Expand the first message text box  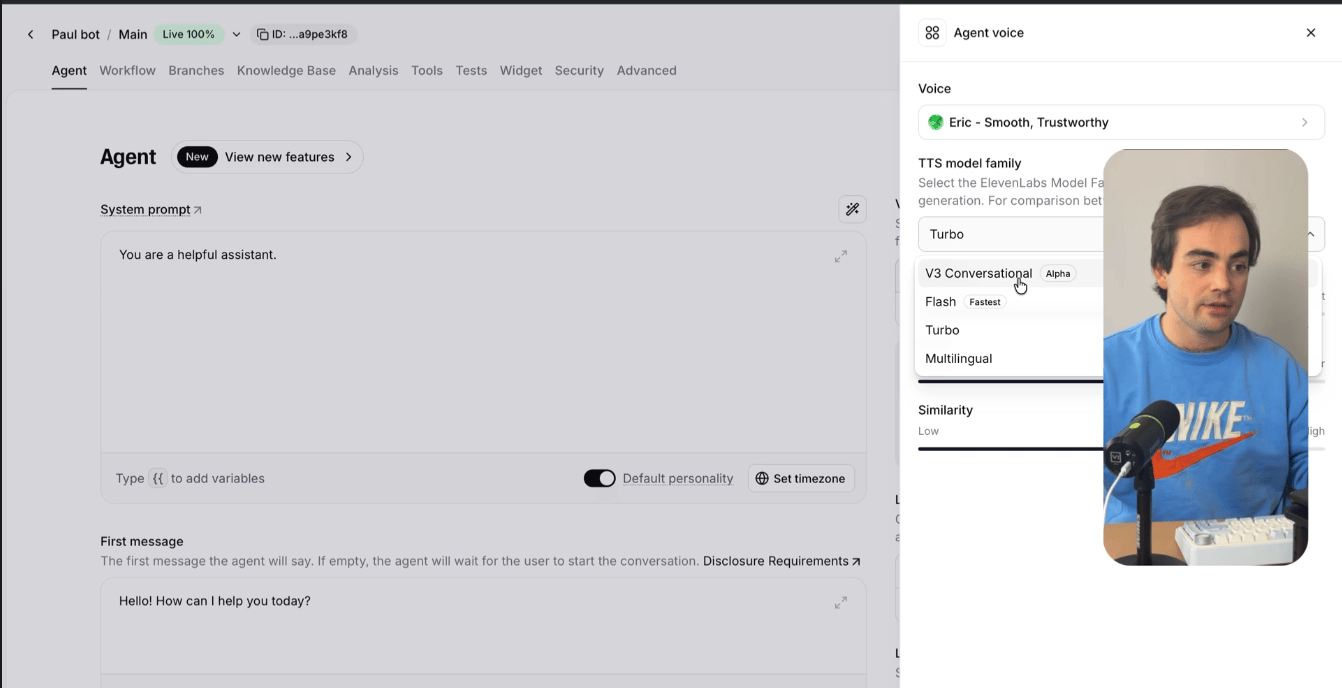coord(841,602)
